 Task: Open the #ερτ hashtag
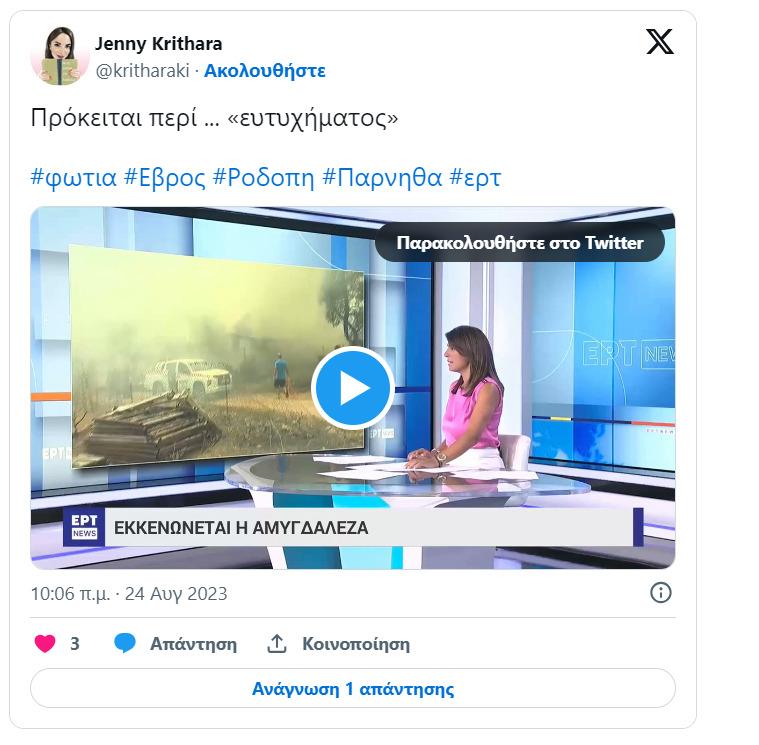click(x=475, y=177)
